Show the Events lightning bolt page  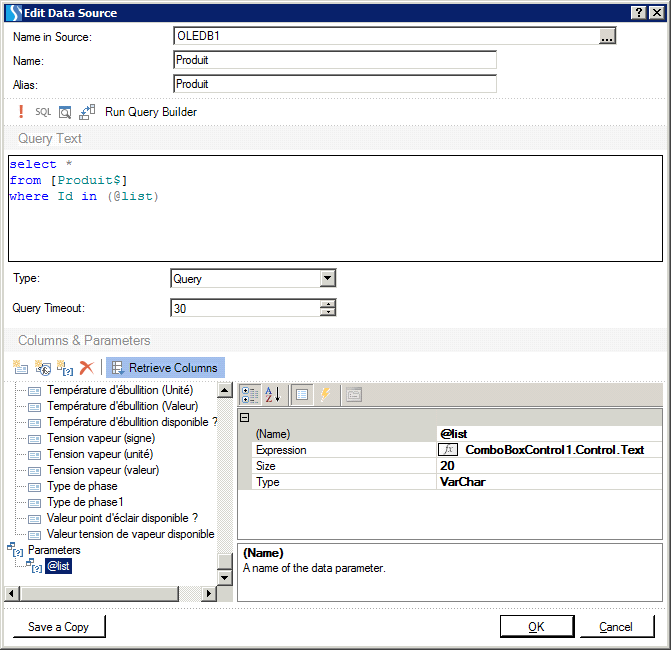(325, 395)
